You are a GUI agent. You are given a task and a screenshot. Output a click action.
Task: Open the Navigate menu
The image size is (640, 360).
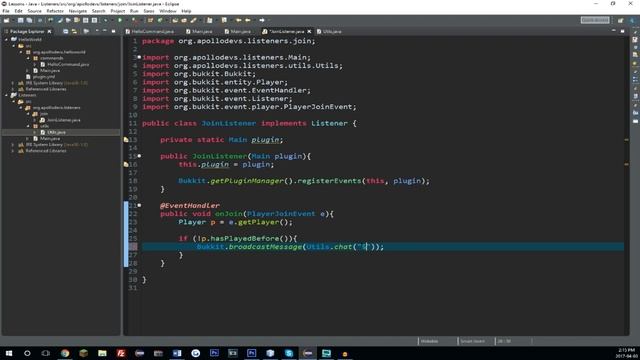(x=78, y=11)
